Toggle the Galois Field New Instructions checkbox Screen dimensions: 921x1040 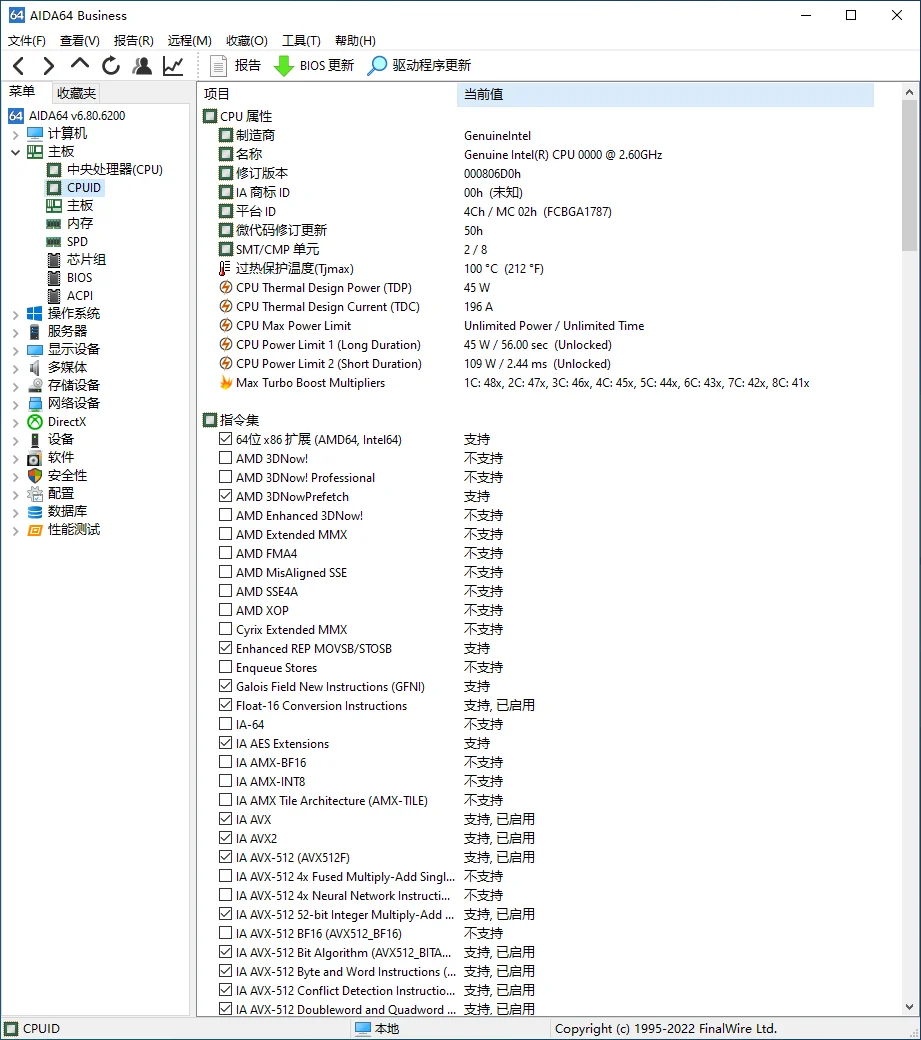(x=225, y=686)
